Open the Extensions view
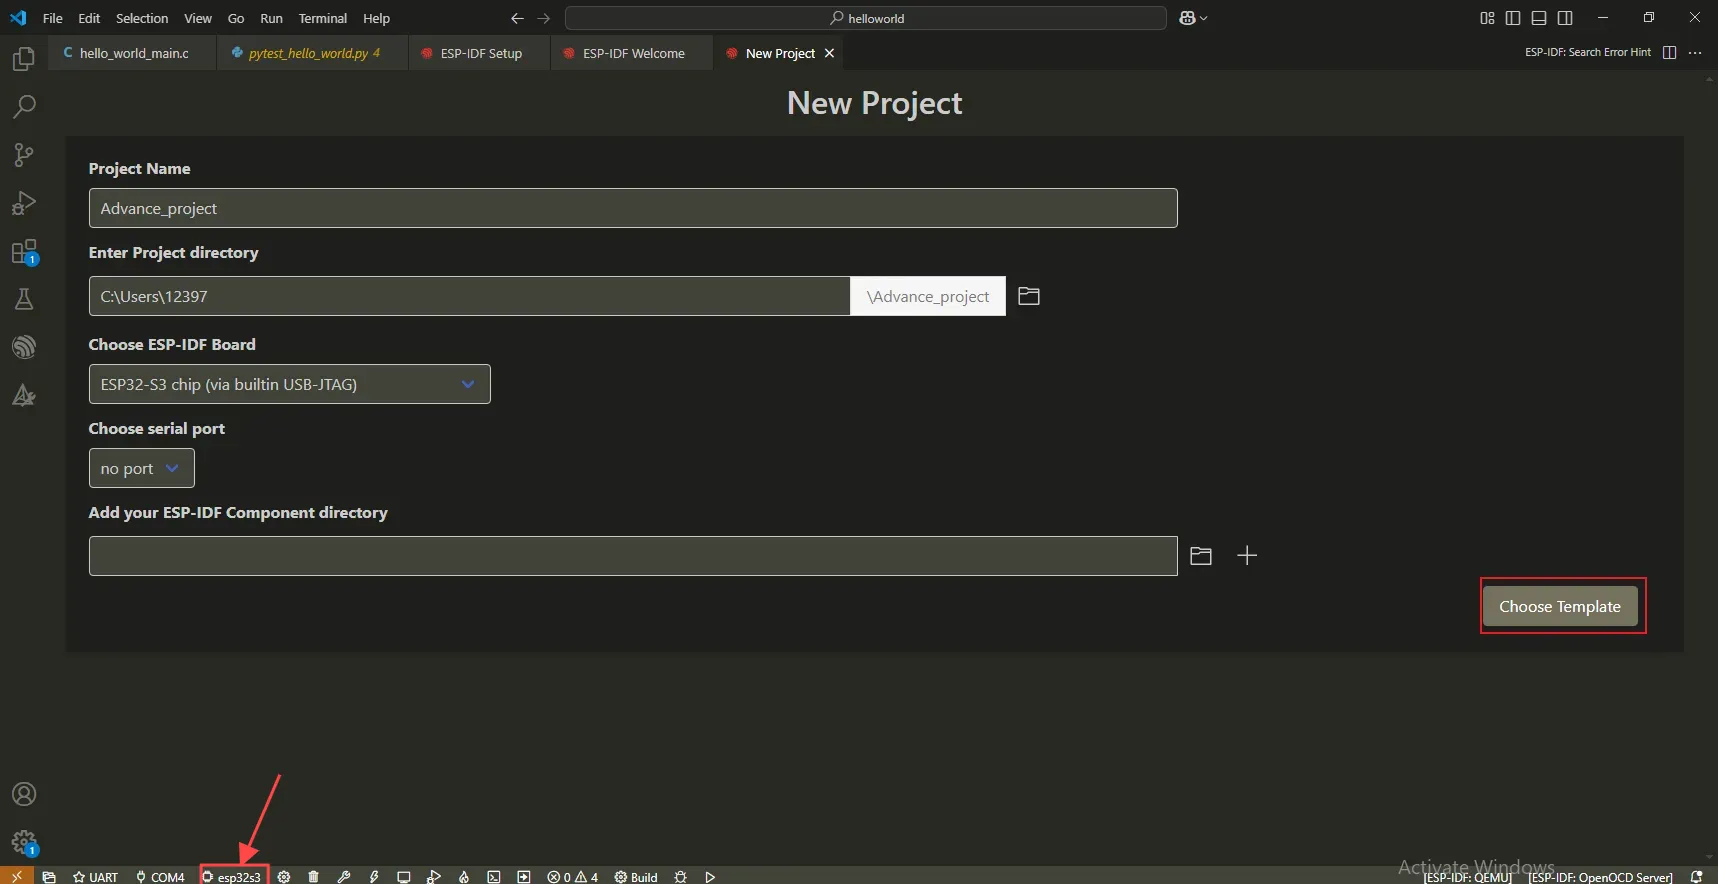 pos(24,252)
